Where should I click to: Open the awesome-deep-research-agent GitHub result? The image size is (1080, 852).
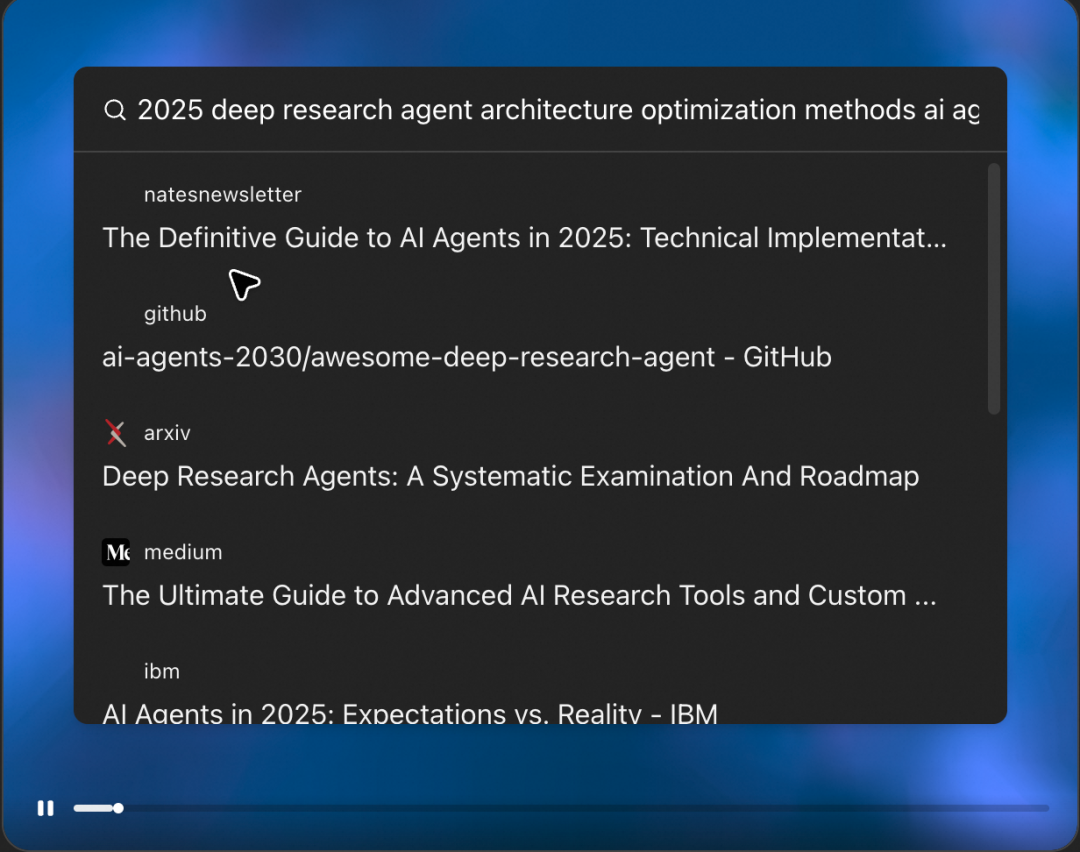coord(467,357)
